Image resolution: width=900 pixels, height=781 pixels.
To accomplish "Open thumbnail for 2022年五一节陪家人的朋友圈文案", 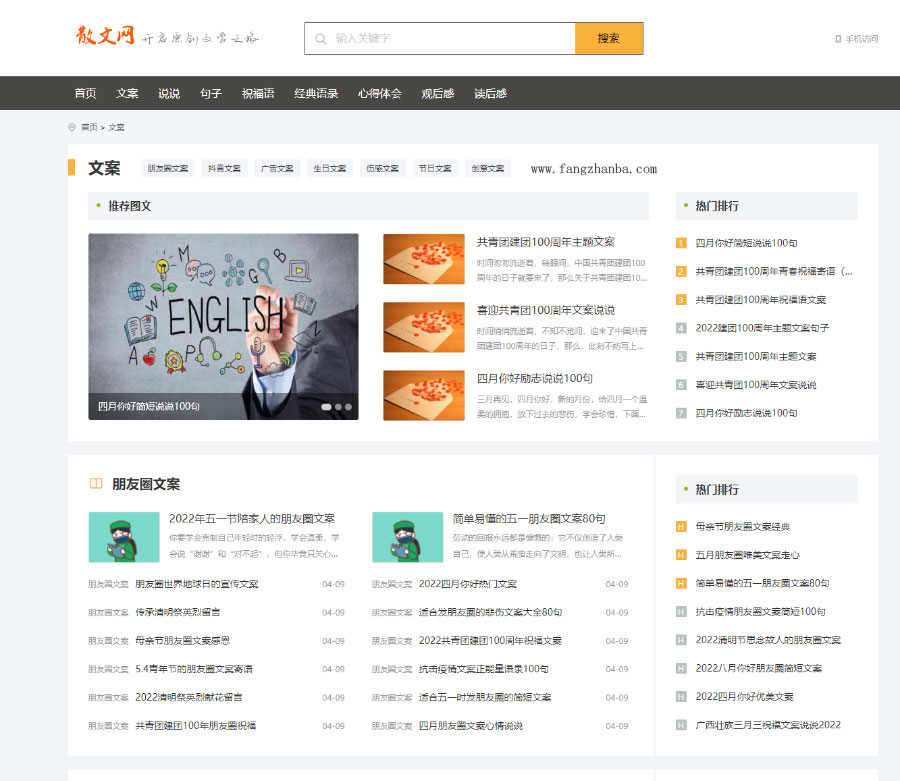I will (x=124, y=537).
